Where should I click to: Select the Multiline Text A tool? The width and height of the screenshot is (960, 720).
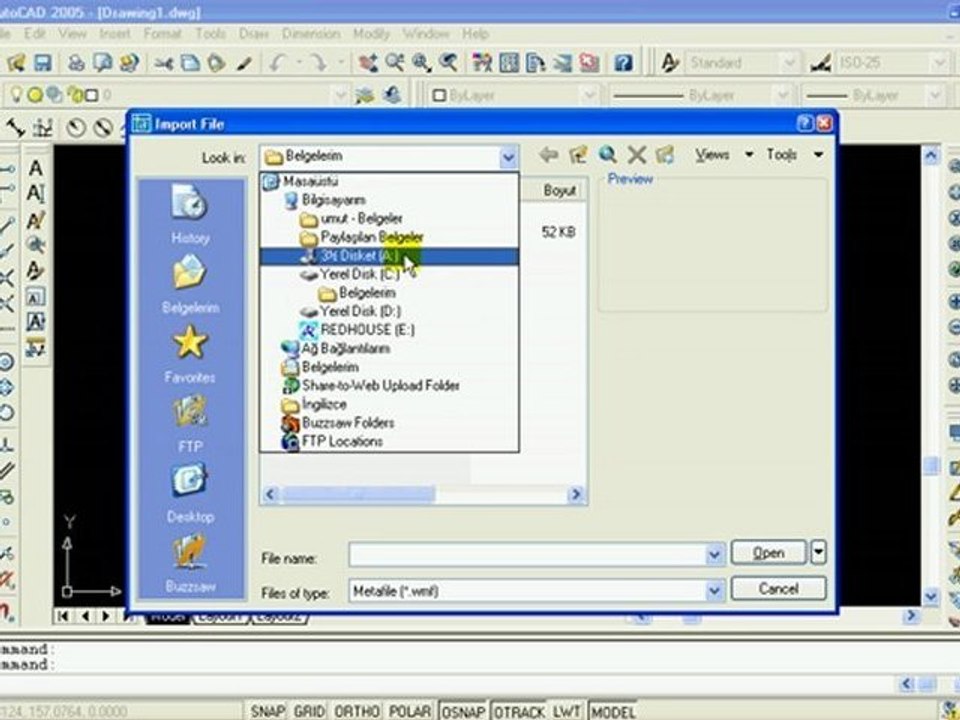tap(36, 167)
